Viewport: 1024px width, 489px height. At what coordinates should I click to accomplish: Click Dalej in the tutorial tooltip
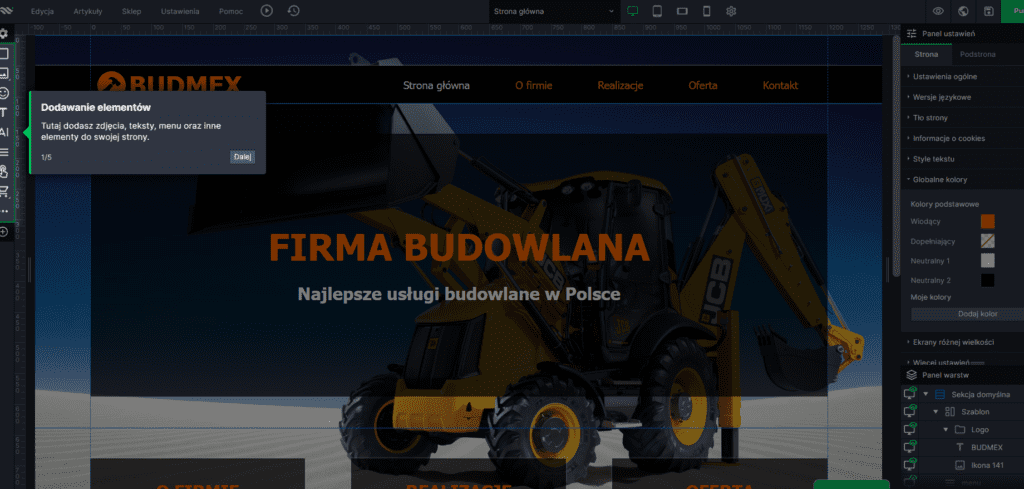coord(242,157)
